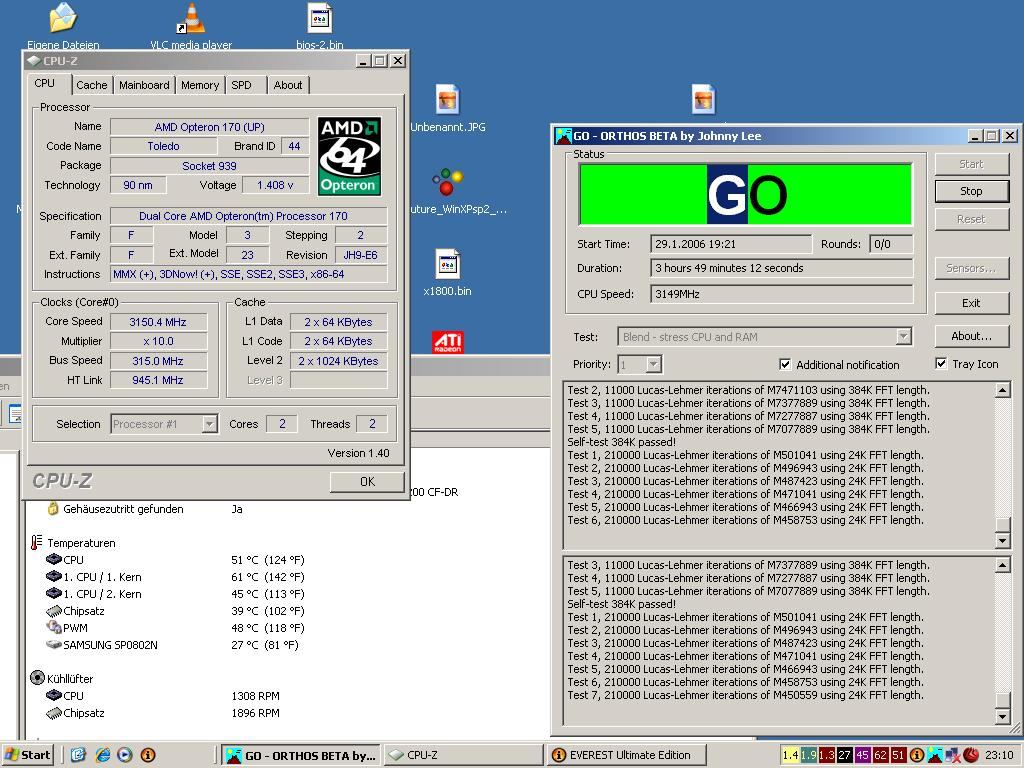This screenshot has width=1024, height=768.
Task: Click the CPU Speed 3149MHz field
Action: coord(781,294)
